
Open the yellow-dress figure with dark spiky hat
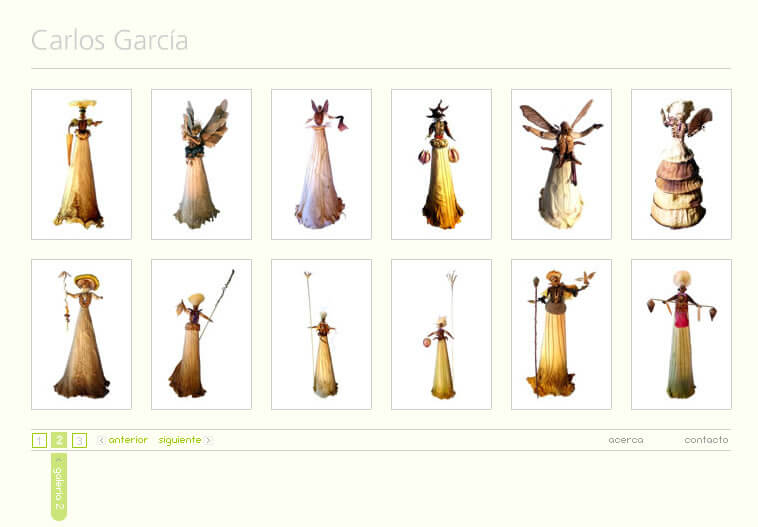click(441, 164)
